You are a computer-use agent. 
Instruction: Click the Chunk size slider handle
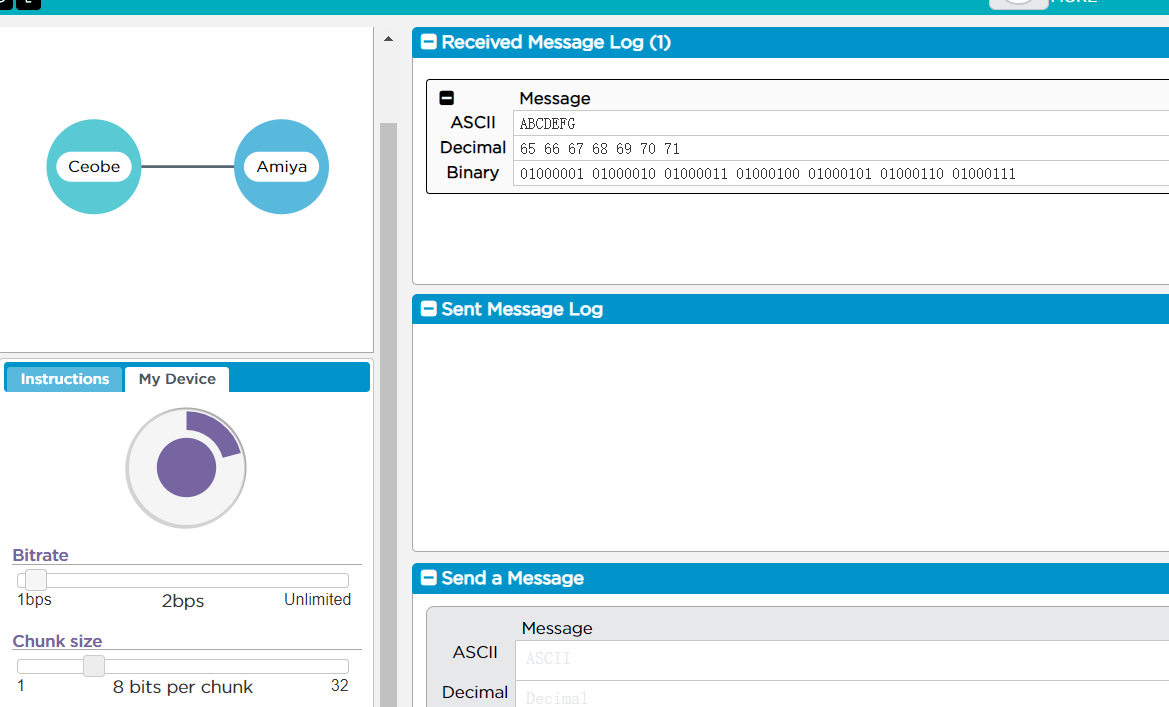(94, 665)
